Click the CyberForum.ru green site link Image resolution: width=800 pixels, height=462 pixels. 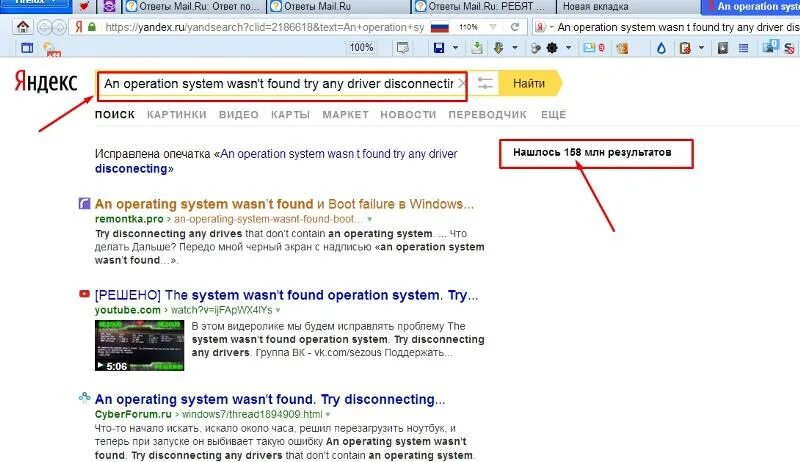[133, 414]
